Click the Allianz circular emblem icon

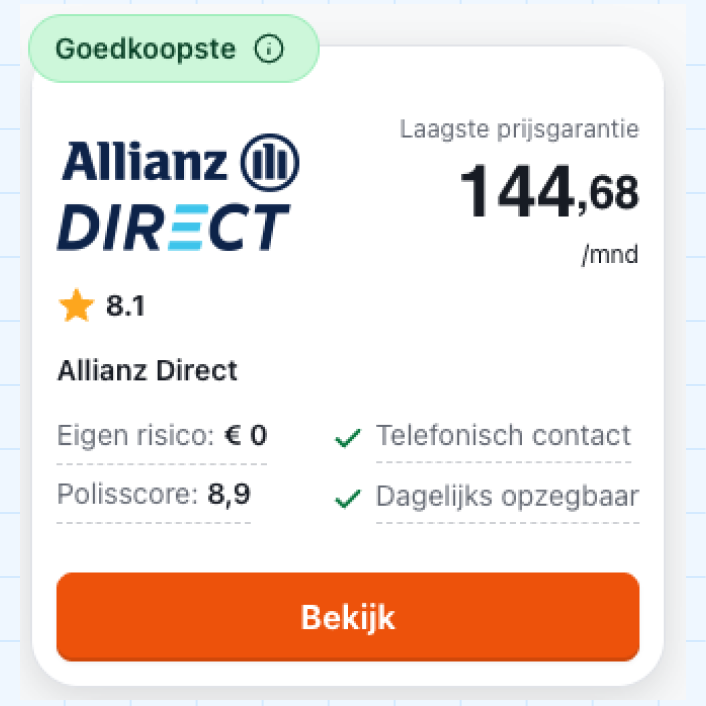click(270, 160)
